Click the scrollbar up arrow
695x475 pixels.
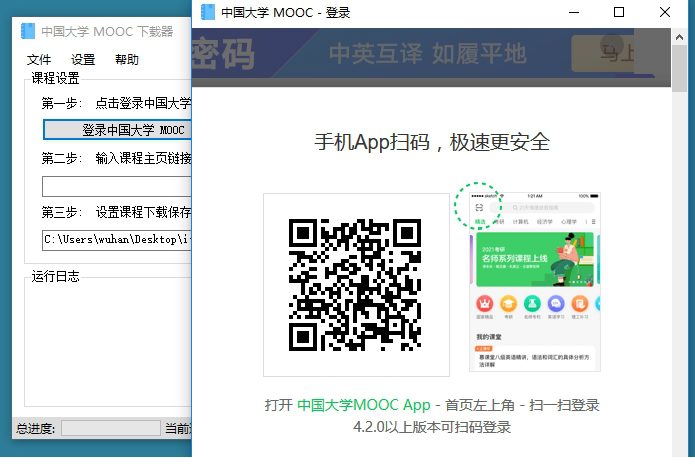[x=679, y=37]
